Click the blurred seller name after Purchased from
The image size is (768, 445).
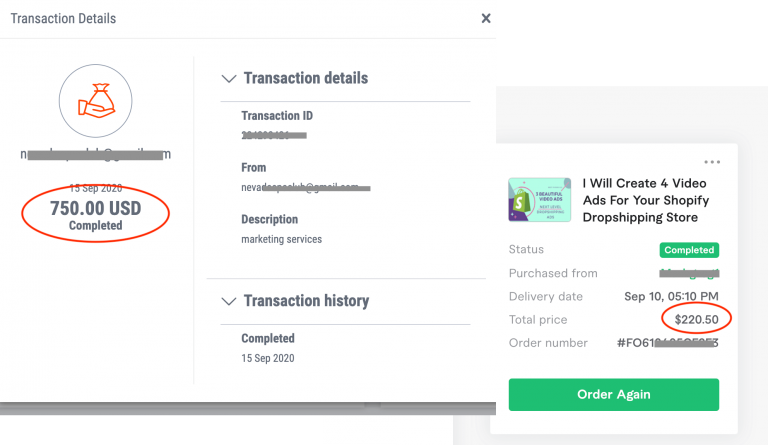point(688,273)
